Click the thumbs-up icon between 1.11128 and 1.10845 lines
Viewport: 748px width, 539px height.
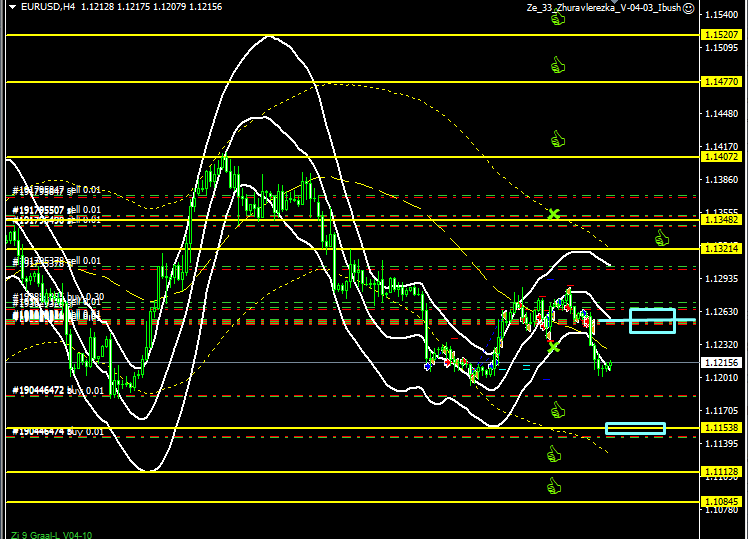[x=554, y=486]
